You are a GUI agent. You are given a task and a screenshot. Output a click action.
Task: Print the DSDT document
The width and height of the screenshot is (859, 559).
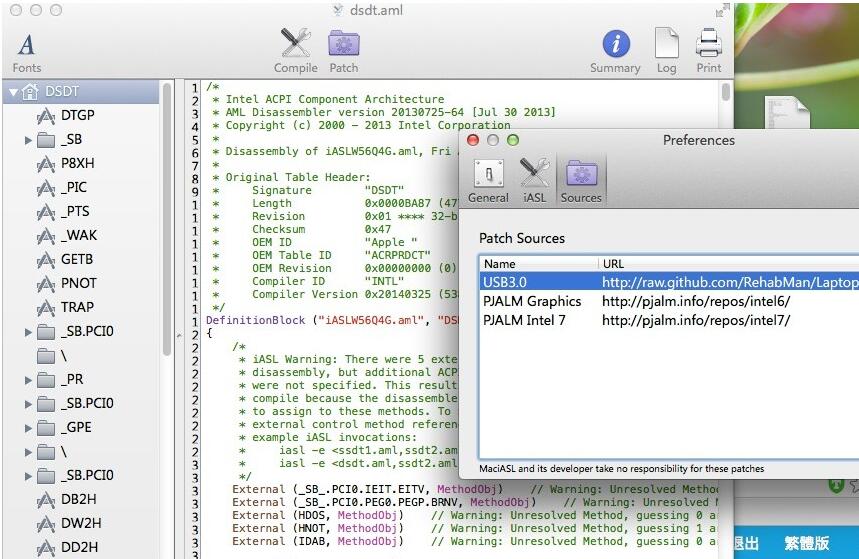(708, 51)
